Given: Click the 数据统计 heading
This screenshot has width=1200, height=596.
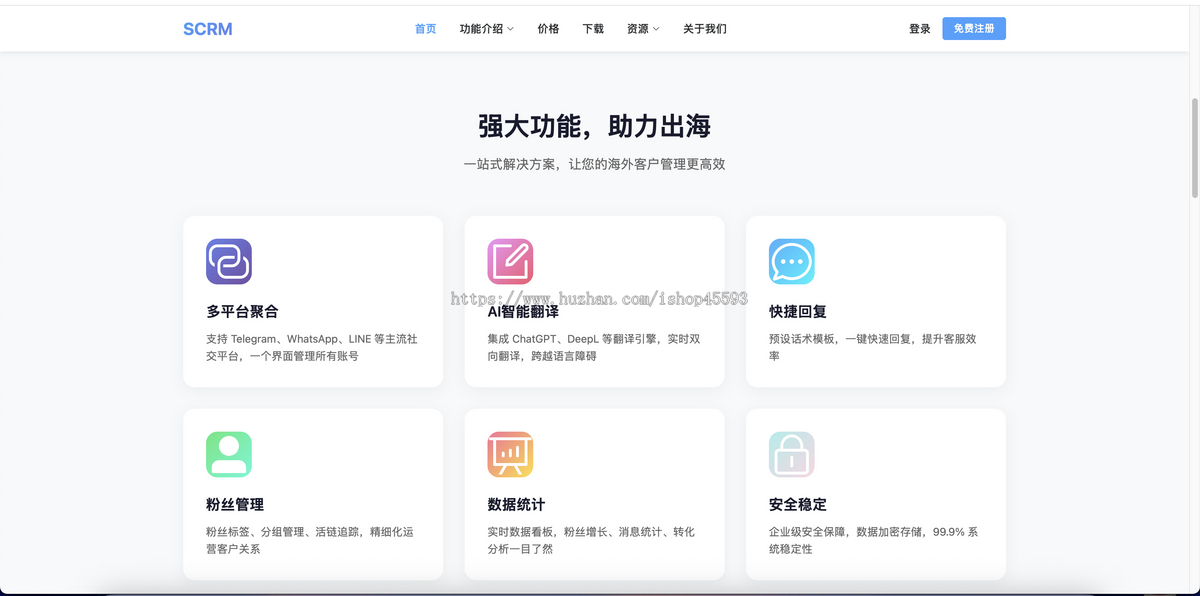Looking at the screenshot, I should click(516, 505).
